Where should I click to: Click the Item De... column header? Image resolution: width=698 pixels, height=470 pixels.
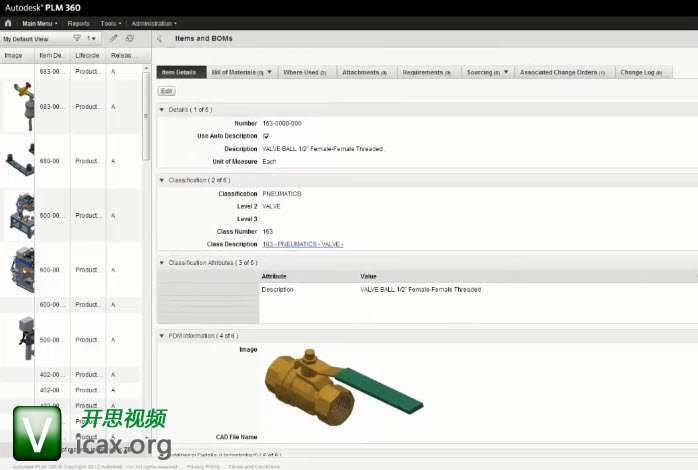click(x=52, y=55)
